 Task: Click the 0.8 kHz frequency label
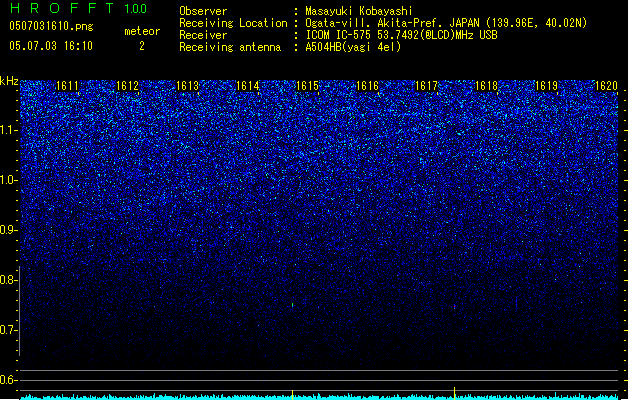[x=9, y=280]
